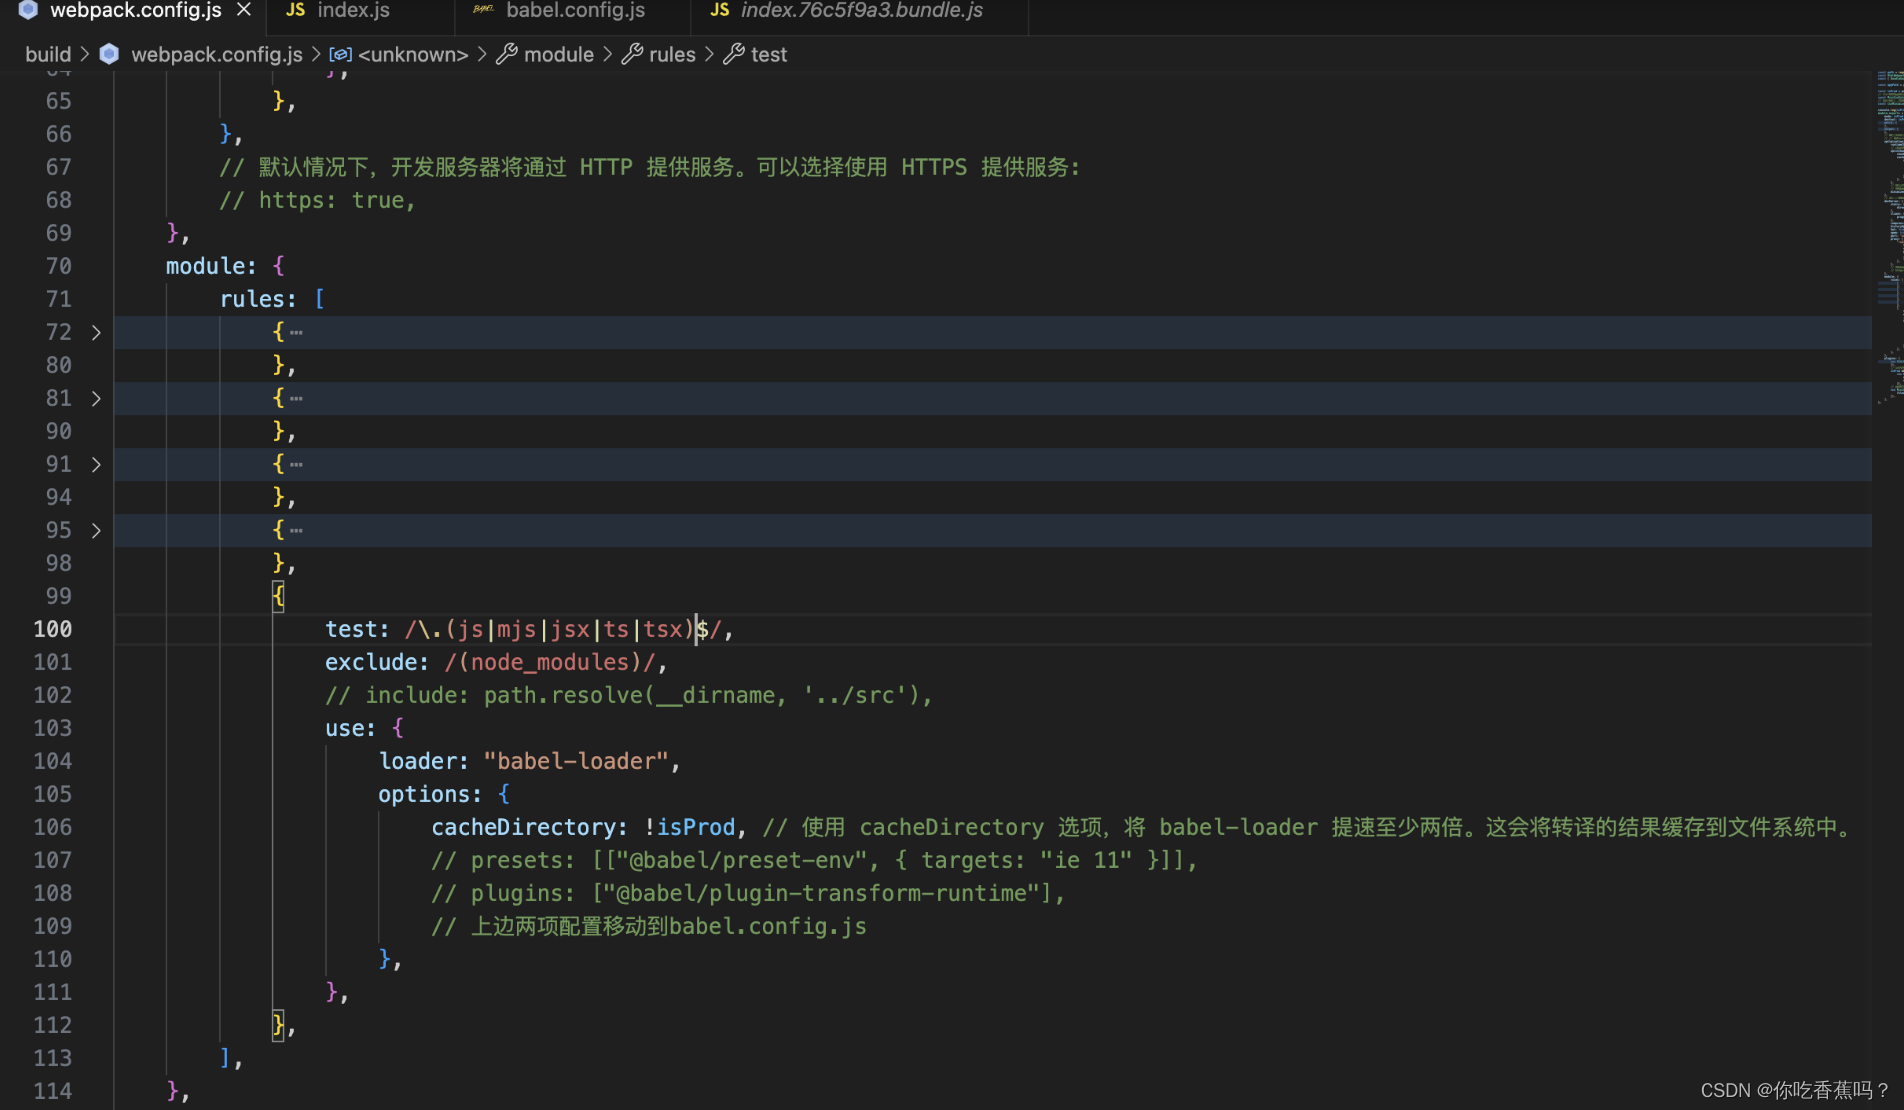The image size is (1904, 1110).
Task: Click line number 70 in the gutter
Action: click(x=58, y=266)
